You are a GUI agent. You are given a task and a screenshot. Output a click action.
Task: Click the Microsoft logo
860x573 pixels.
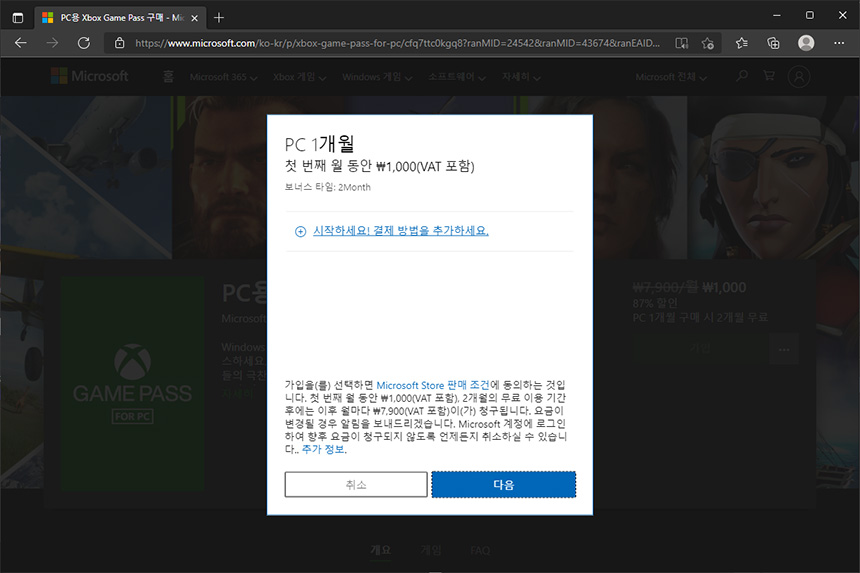[90, 76]
